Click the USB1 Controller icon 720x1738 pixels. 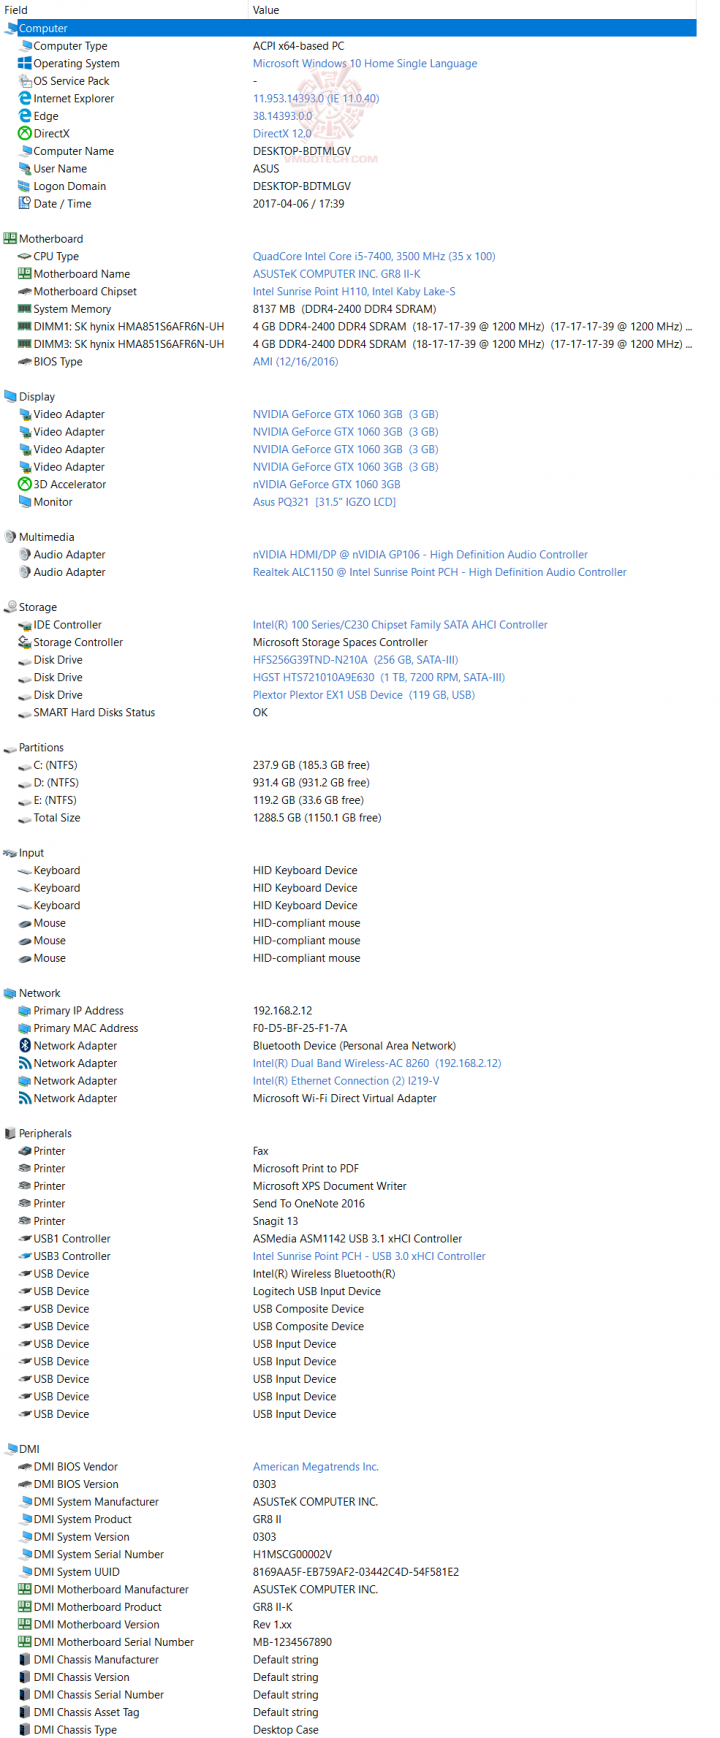coord(25,1238)
